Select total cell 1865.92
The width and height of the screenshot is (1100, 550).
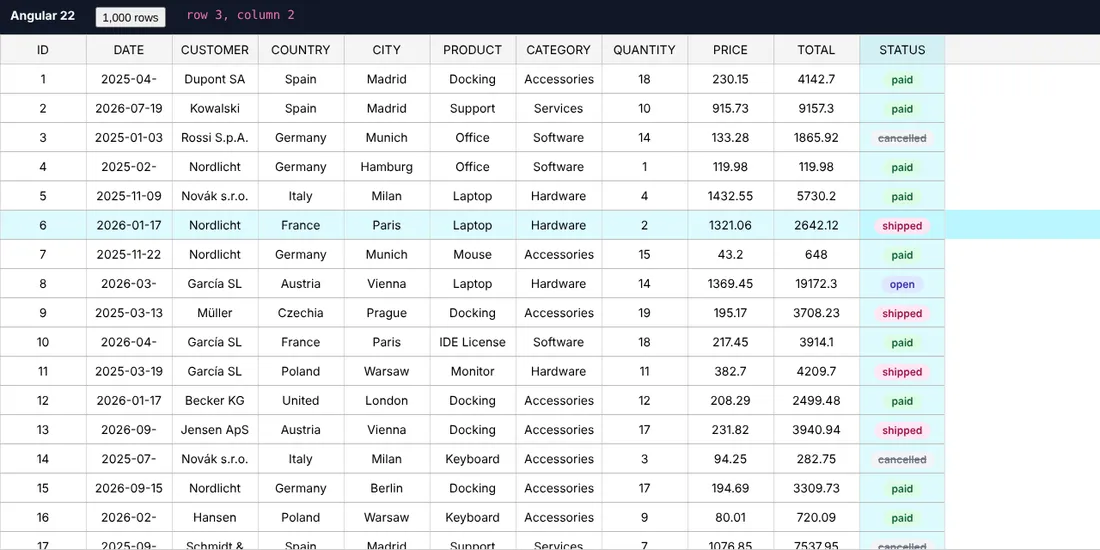point(817,138)
